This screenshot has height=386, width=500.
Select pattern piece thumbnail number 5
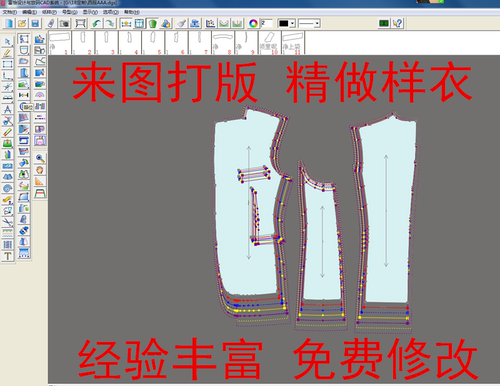(153, 43)
